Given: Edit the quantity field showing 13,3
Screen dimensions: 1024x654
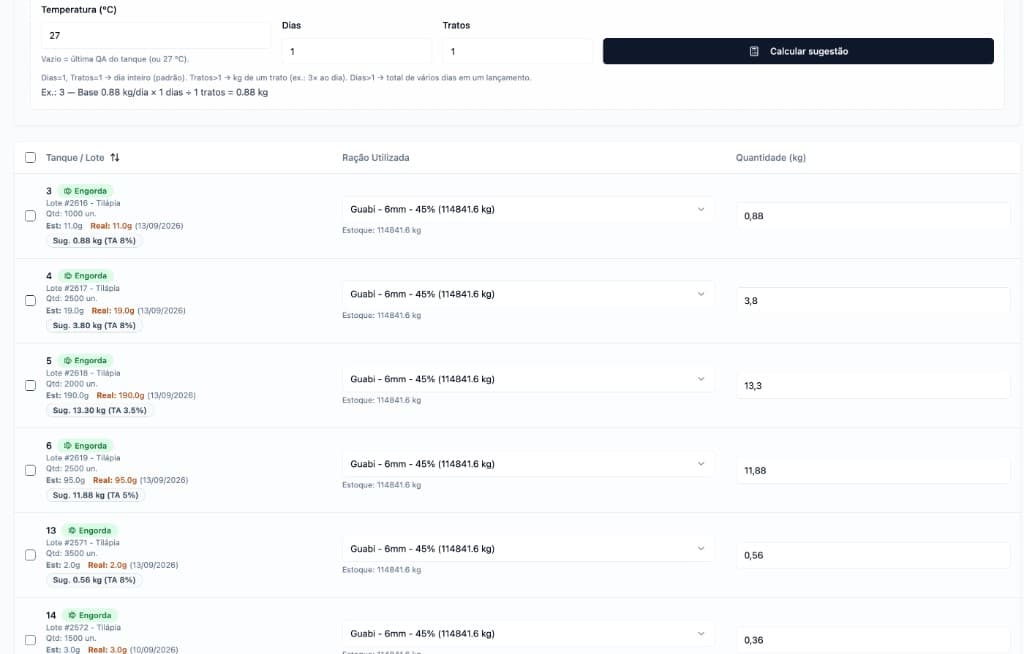Looking at the screenshot, I should 873,385.
